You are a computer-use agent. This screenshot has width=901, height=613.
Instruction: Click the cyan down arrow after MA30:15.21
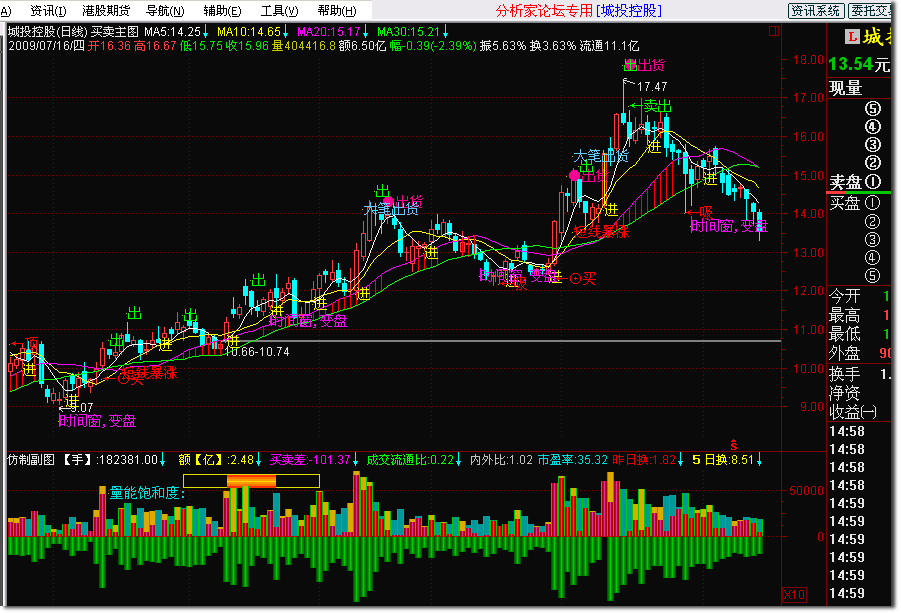(445, 32)
